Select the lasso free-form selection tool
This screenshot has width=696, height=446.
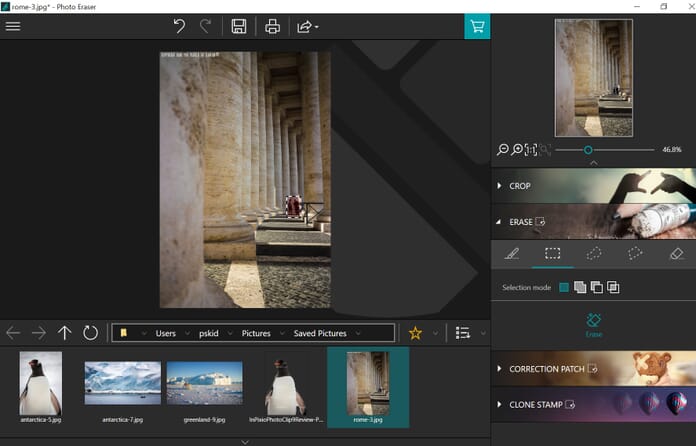point(594,254)
